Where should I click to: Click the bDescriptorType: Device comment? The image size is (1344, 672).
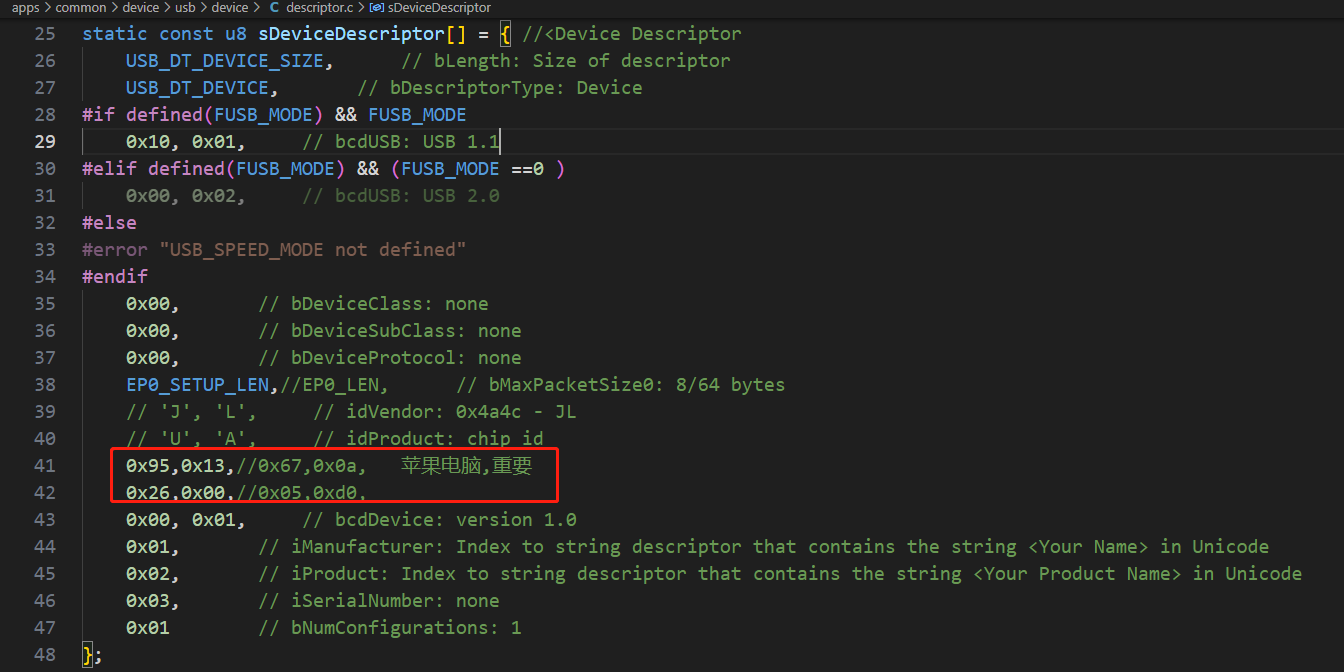pyautogui.click(x=500, y=88)
